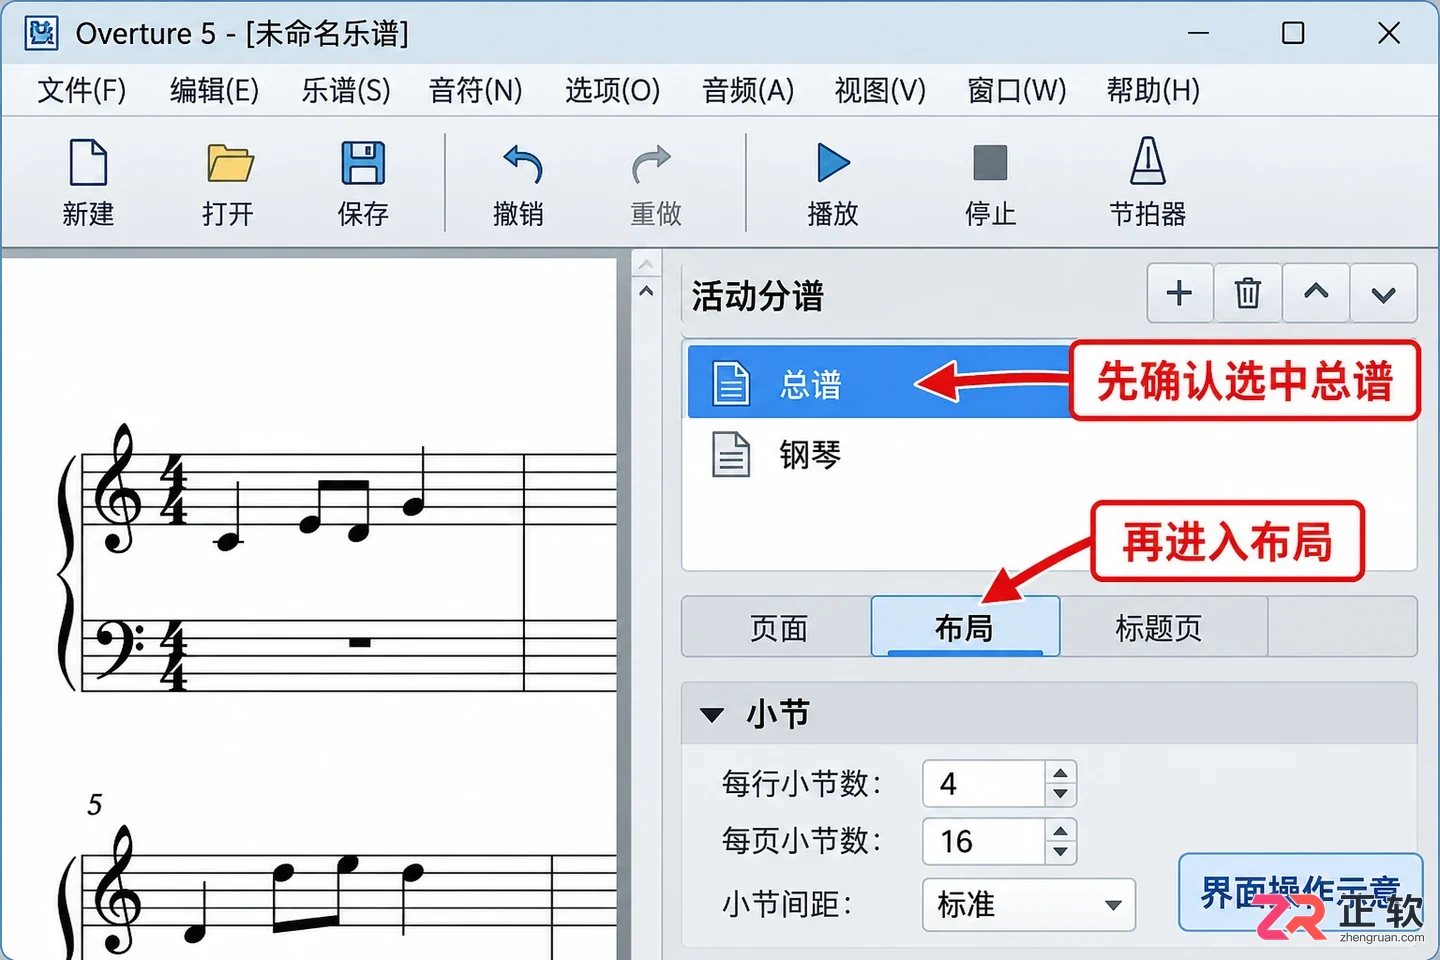This screenshot has height=960, width=1440.
Task: Move the selected part up
Action: (1316, 293)
